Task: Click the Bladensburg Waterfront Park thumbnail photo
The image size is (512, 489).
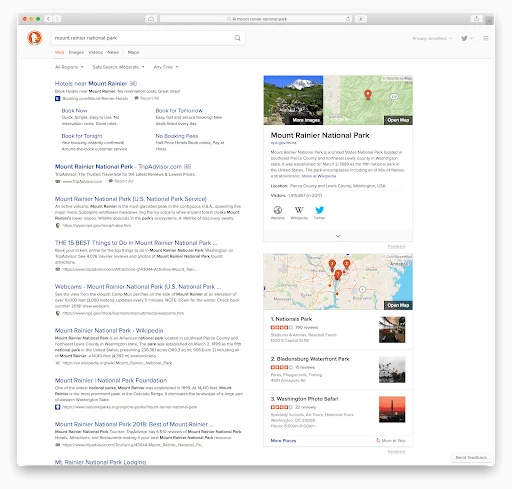Action: pos(392,369)
